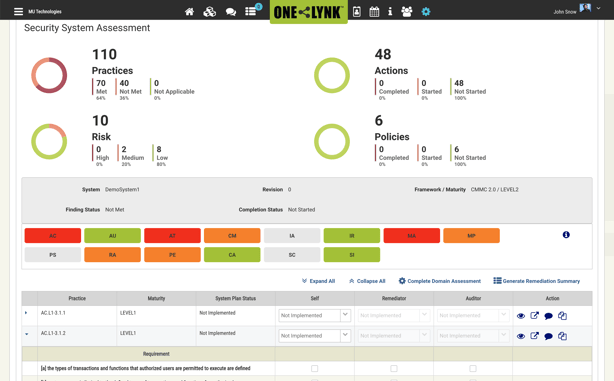Click the domain color legend info icon
614x381 pixels.
pyautogui.click(x=566, y=235)
